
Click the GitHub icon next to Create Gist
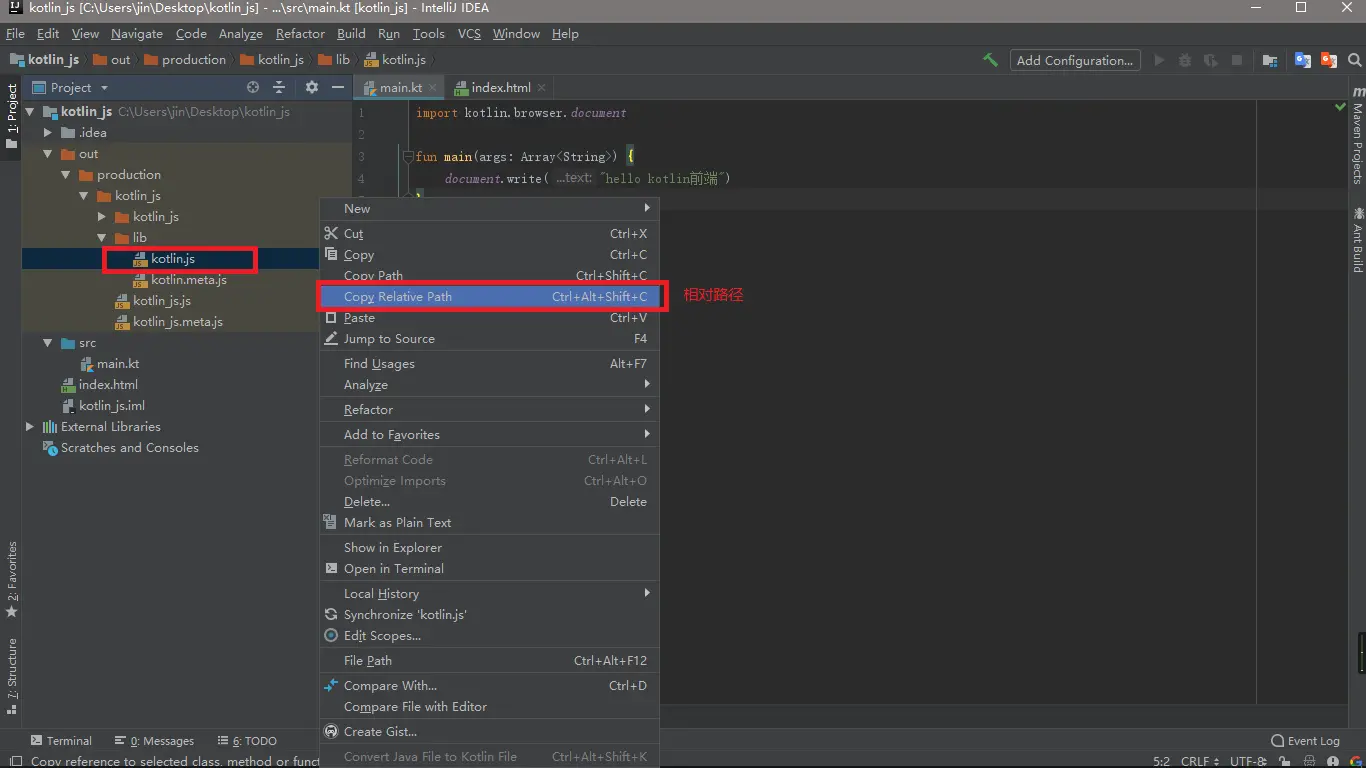[x=331, y=731]
